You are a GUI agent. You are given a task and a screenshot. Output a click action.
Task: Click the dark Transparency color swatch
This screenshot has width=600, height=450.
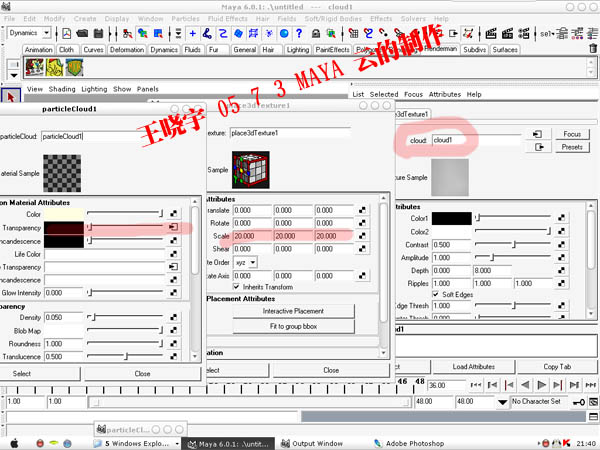pos(64,228)
